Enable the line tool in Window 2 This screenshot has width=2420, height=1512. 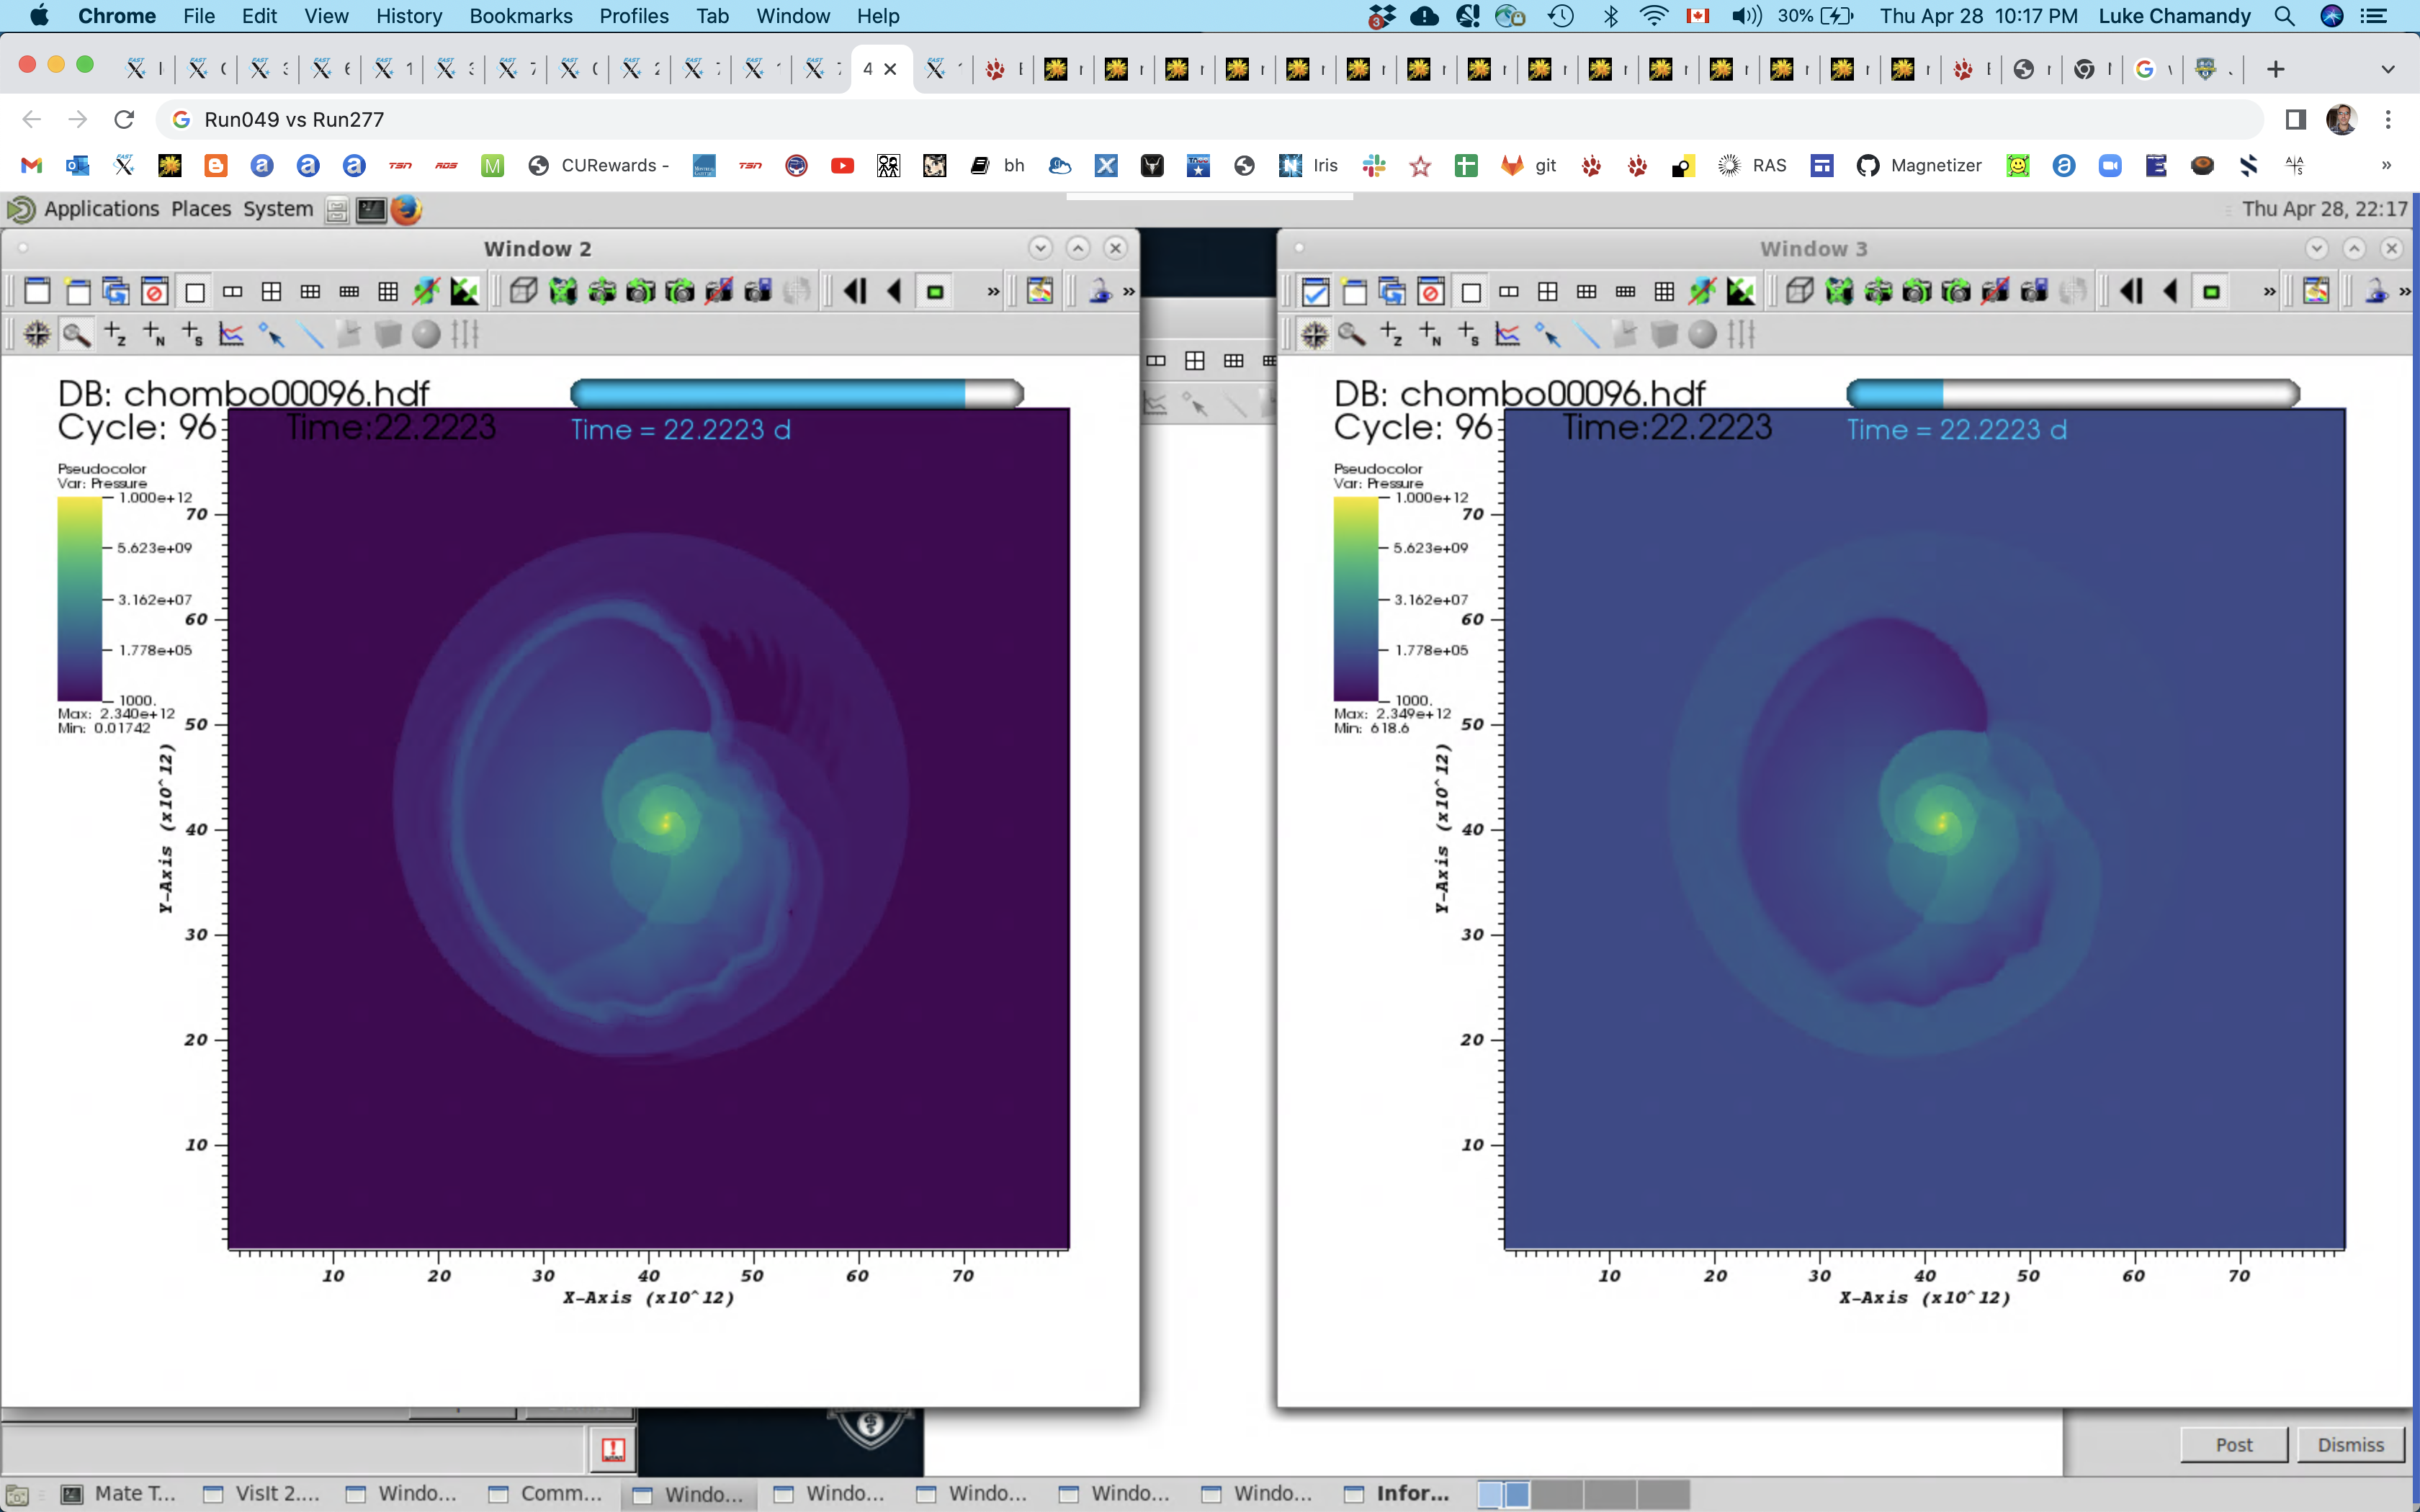click(x=310, y=334)
